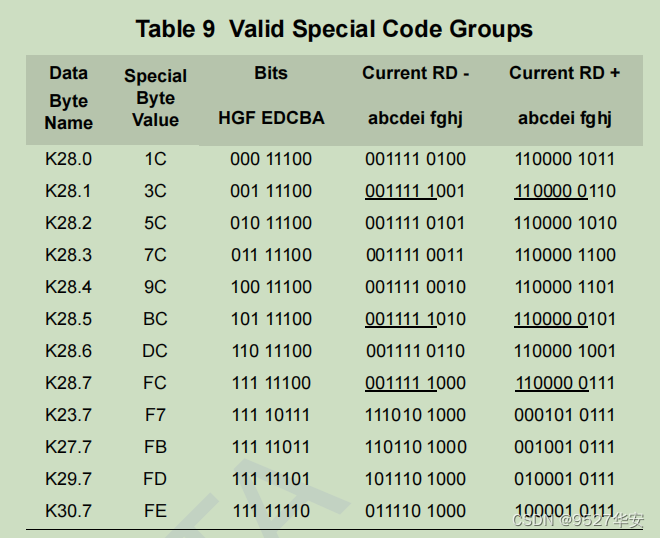Click the table title 'Table 9 Valid Special Code Groups'
Image resolution: width=660 pixels, height=538 pixels.
coord(334,29)
